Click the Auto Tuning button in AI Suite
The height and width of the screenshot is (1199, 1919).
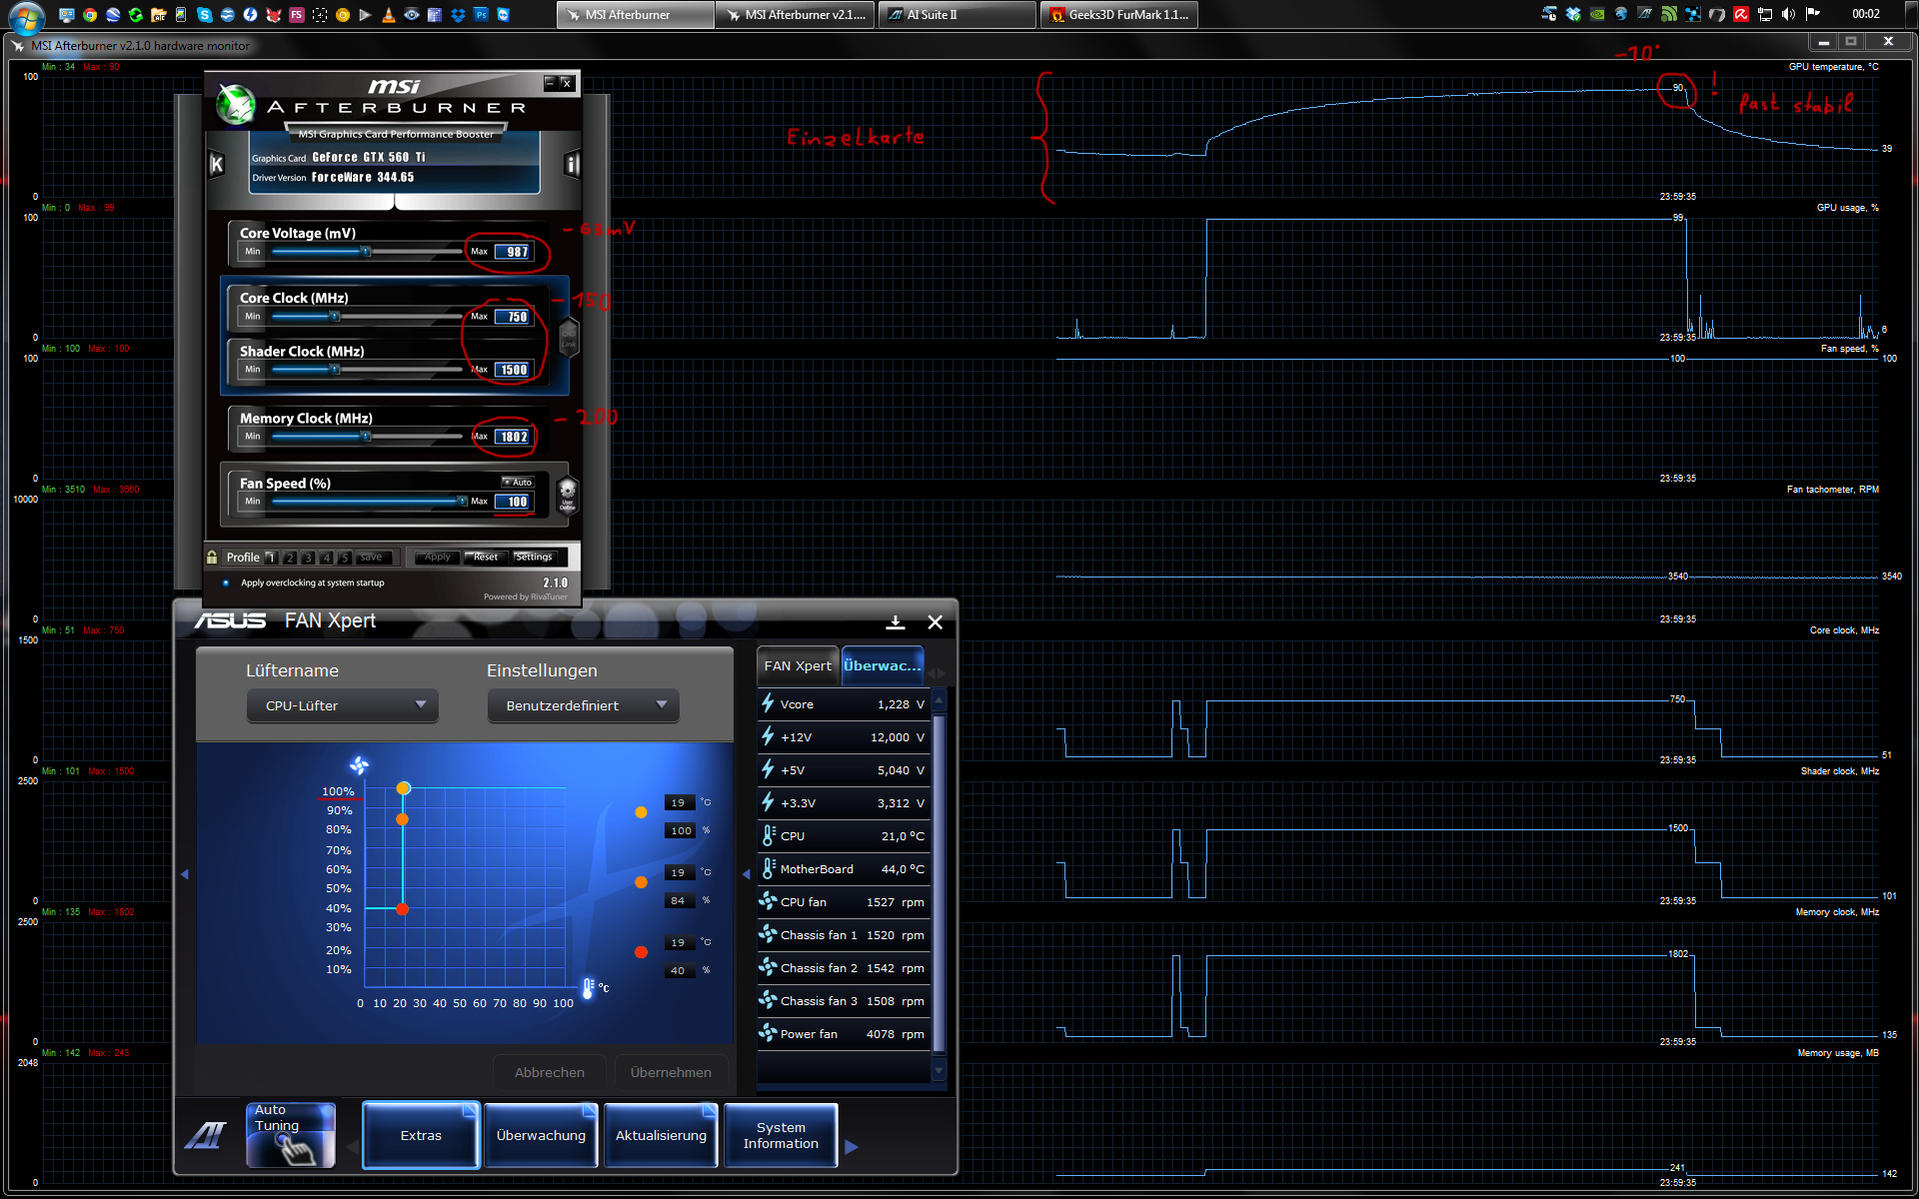pyautogui.click(x=291, y=1134)
